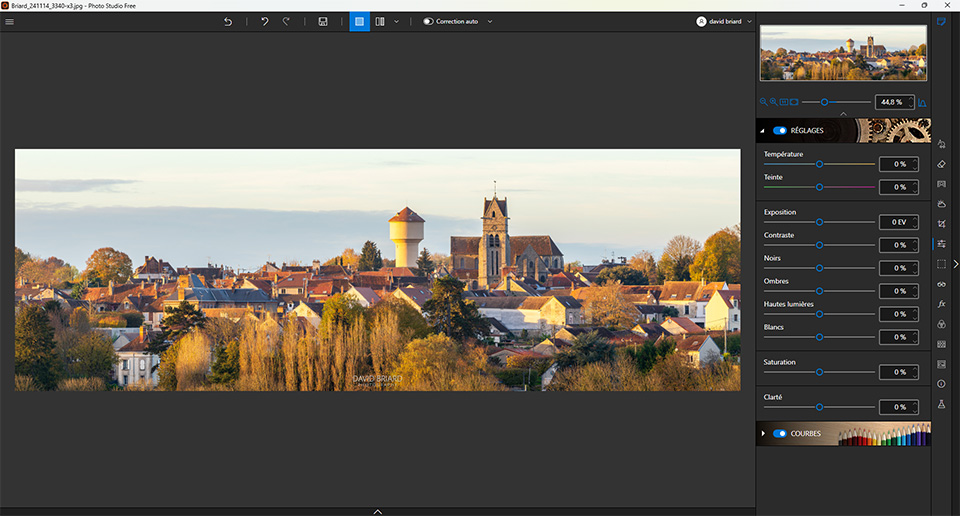Switch to split compare view
Viewport: 960px width, 516px height.
(x=380, y=21)
